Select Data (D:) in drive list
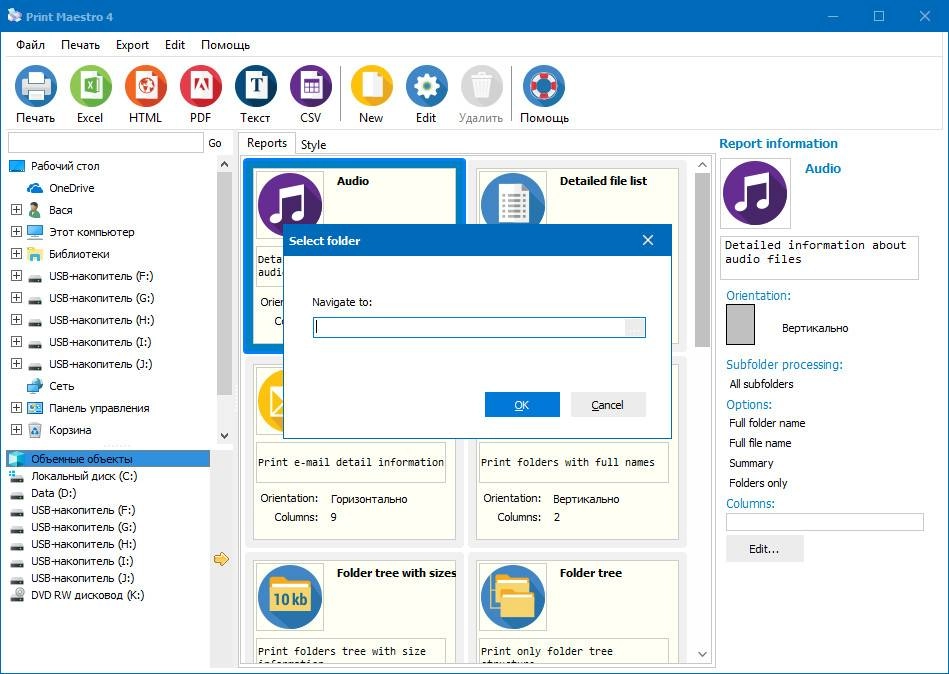 pos(54,493)
